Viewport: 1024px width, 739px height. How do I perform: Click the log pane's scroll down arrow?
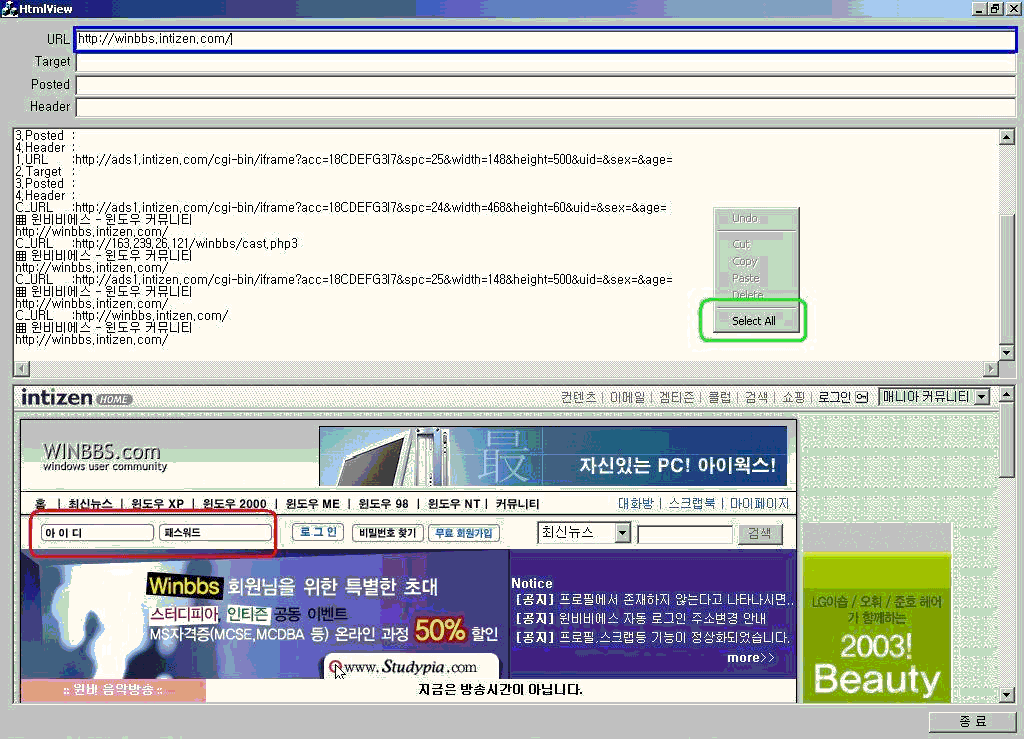1006,353
